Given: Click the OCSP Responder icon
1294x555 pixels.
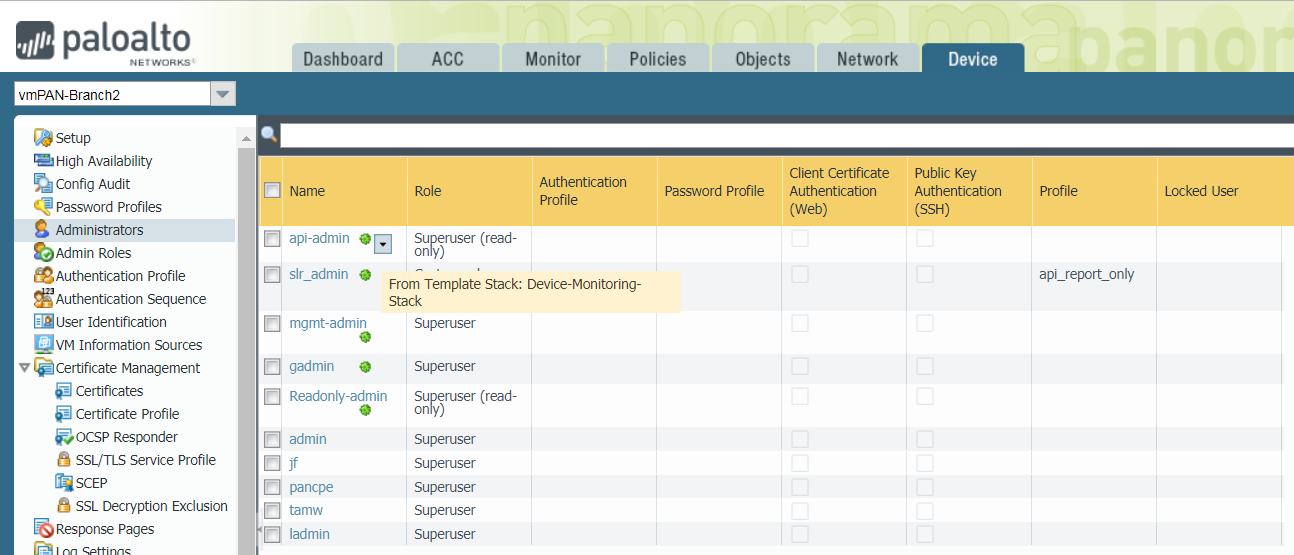Looking at the screenshot, I should (x=63, y=437).
